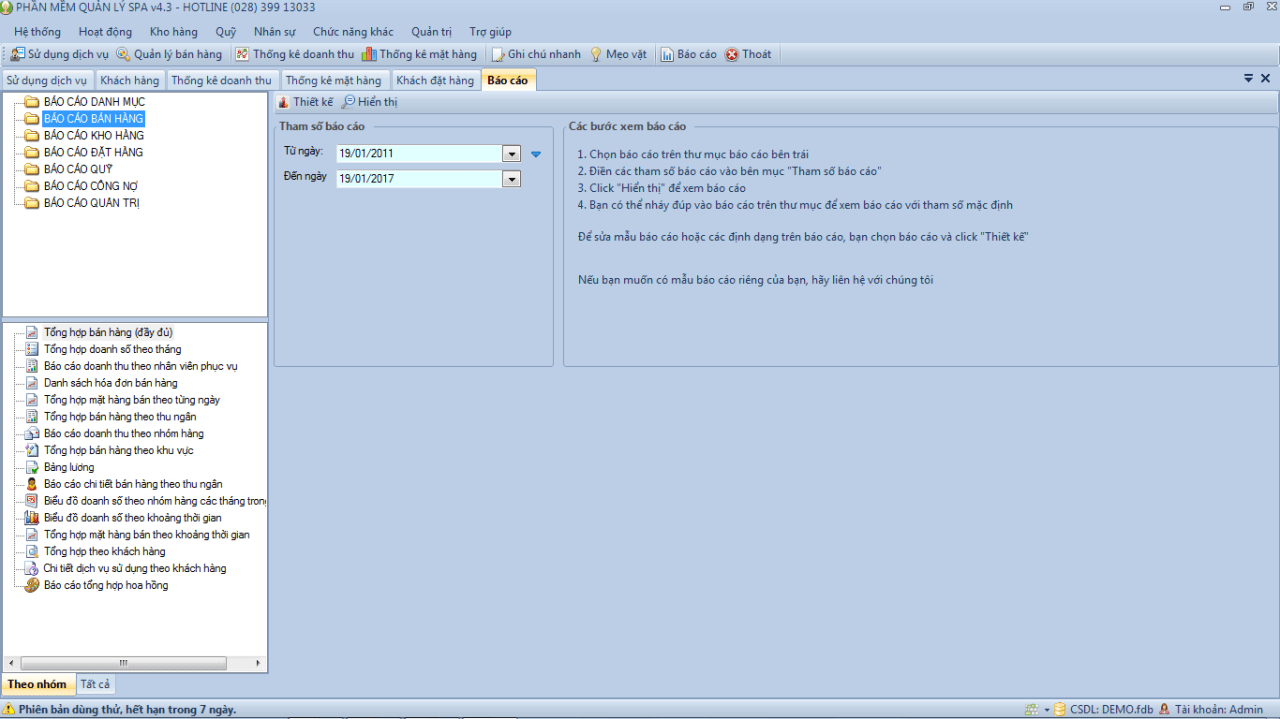This screenshot has width=1280, height=719.
Task: Click the Thiết kế design button
Action: (305, 102)
